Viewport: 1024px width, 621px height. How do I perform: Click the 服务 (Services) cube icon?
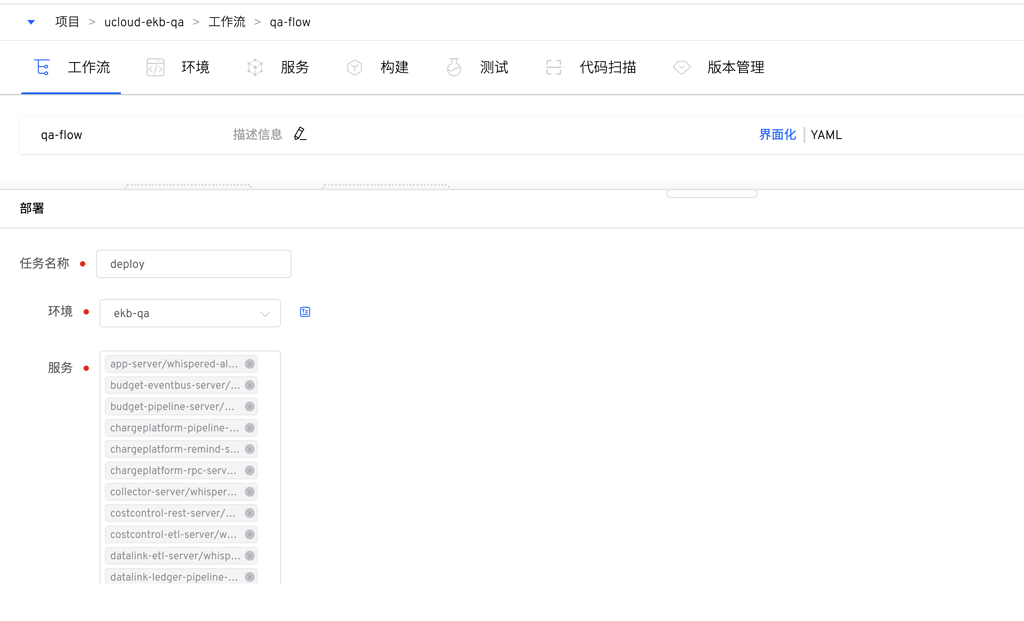pos(255,67)
